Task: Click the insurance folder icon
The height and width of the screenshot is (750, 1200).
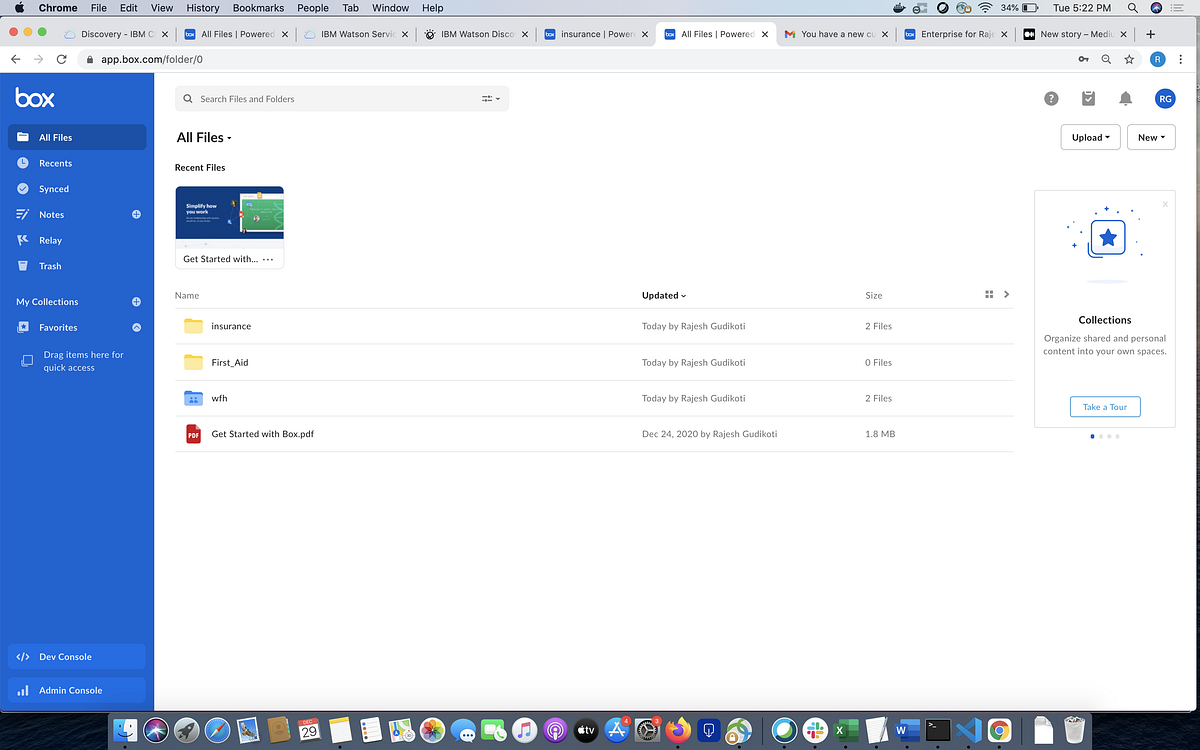Action: pyautogui.click(x=193, y=326)
